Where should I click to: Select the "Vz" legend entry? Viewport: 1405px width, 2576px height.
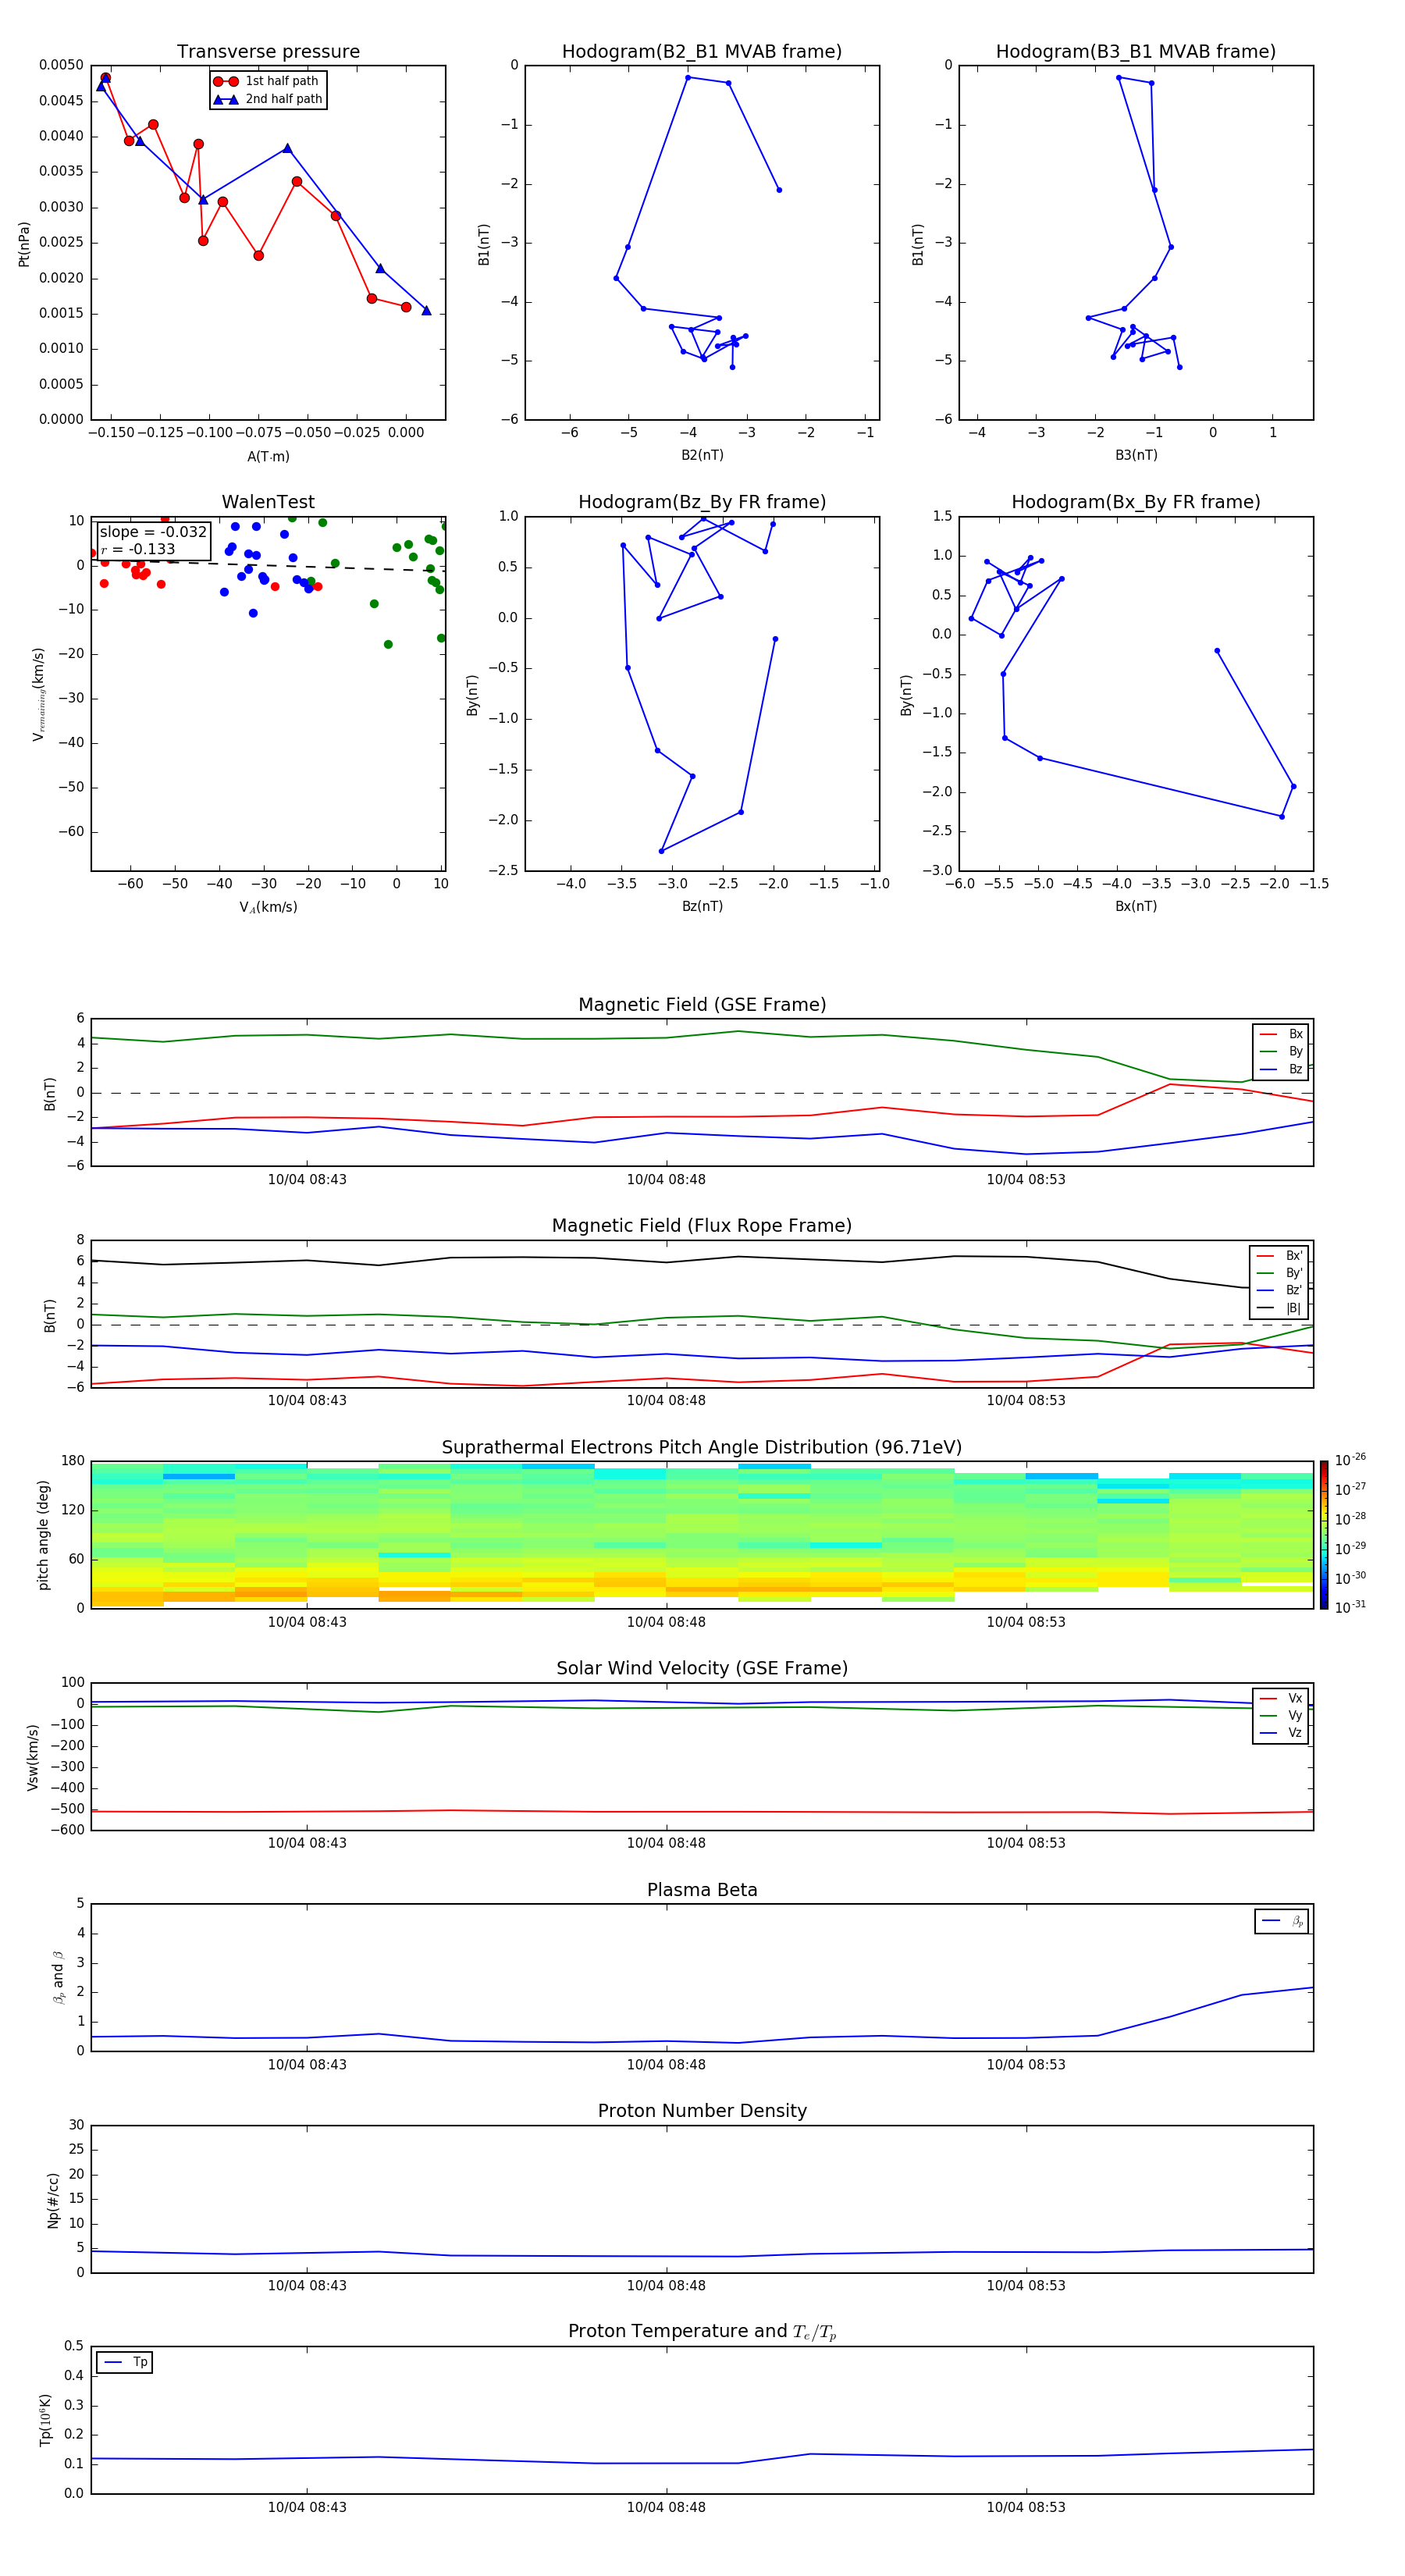click(x=1281, y=1733)
